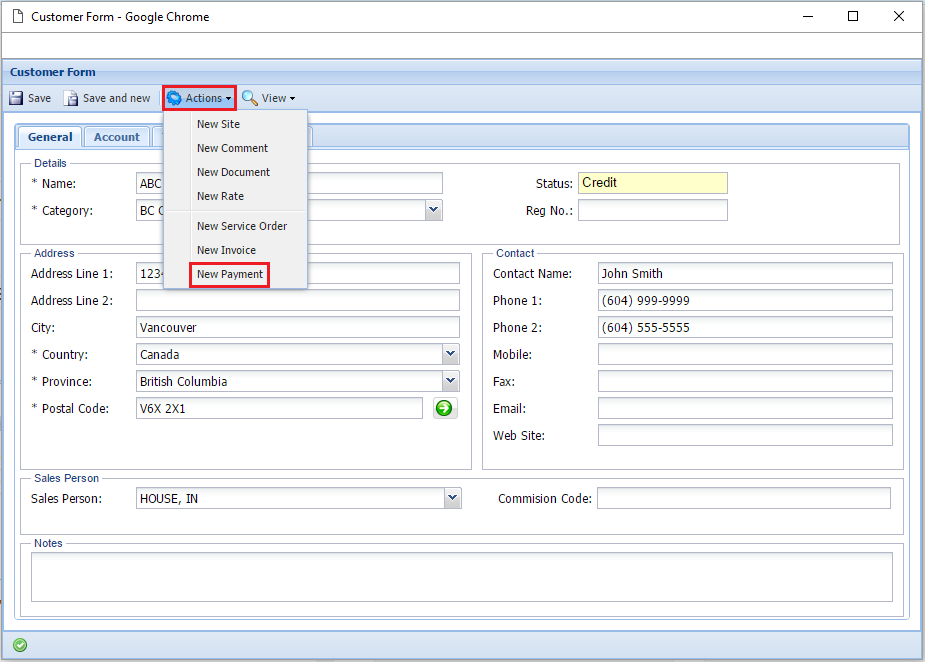Click the Phone 1 field
The width and height of the screenshot is (925, 662).
[x=745, y=300]
